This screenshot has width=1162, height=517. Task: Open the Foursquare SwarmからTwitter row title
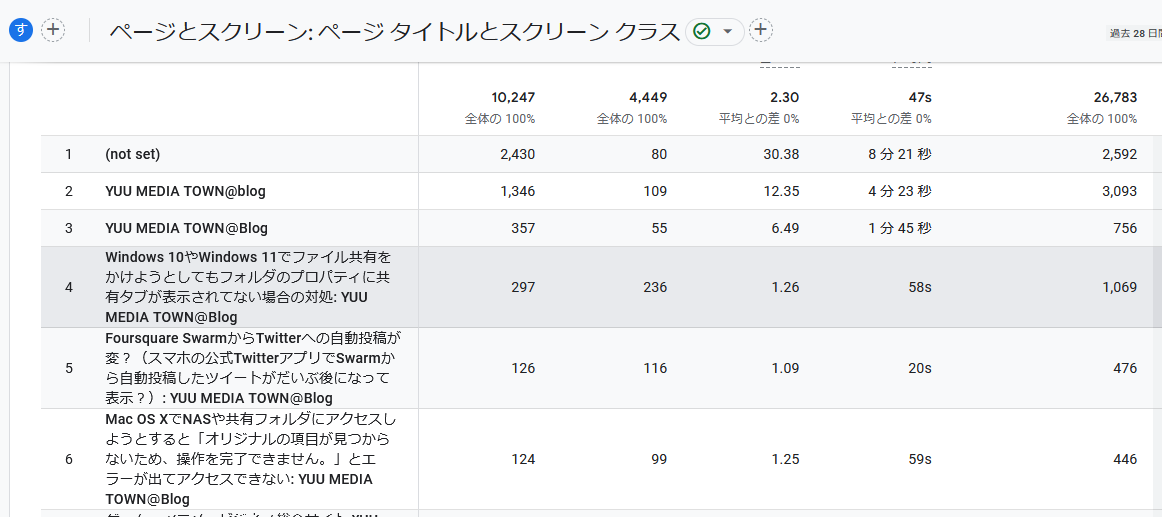253,368
